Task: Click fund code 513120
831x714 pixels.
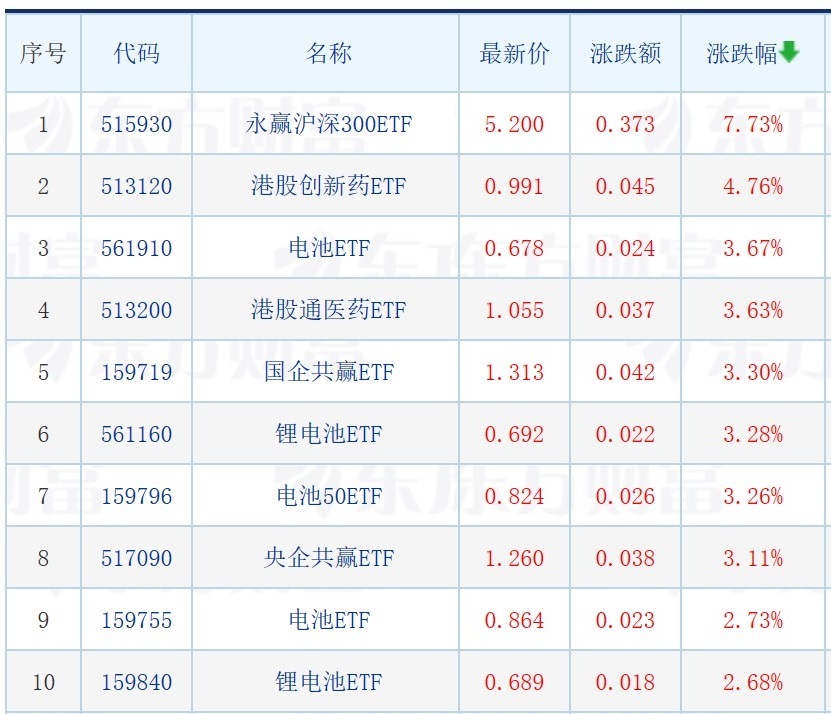Action: point(136,187)
